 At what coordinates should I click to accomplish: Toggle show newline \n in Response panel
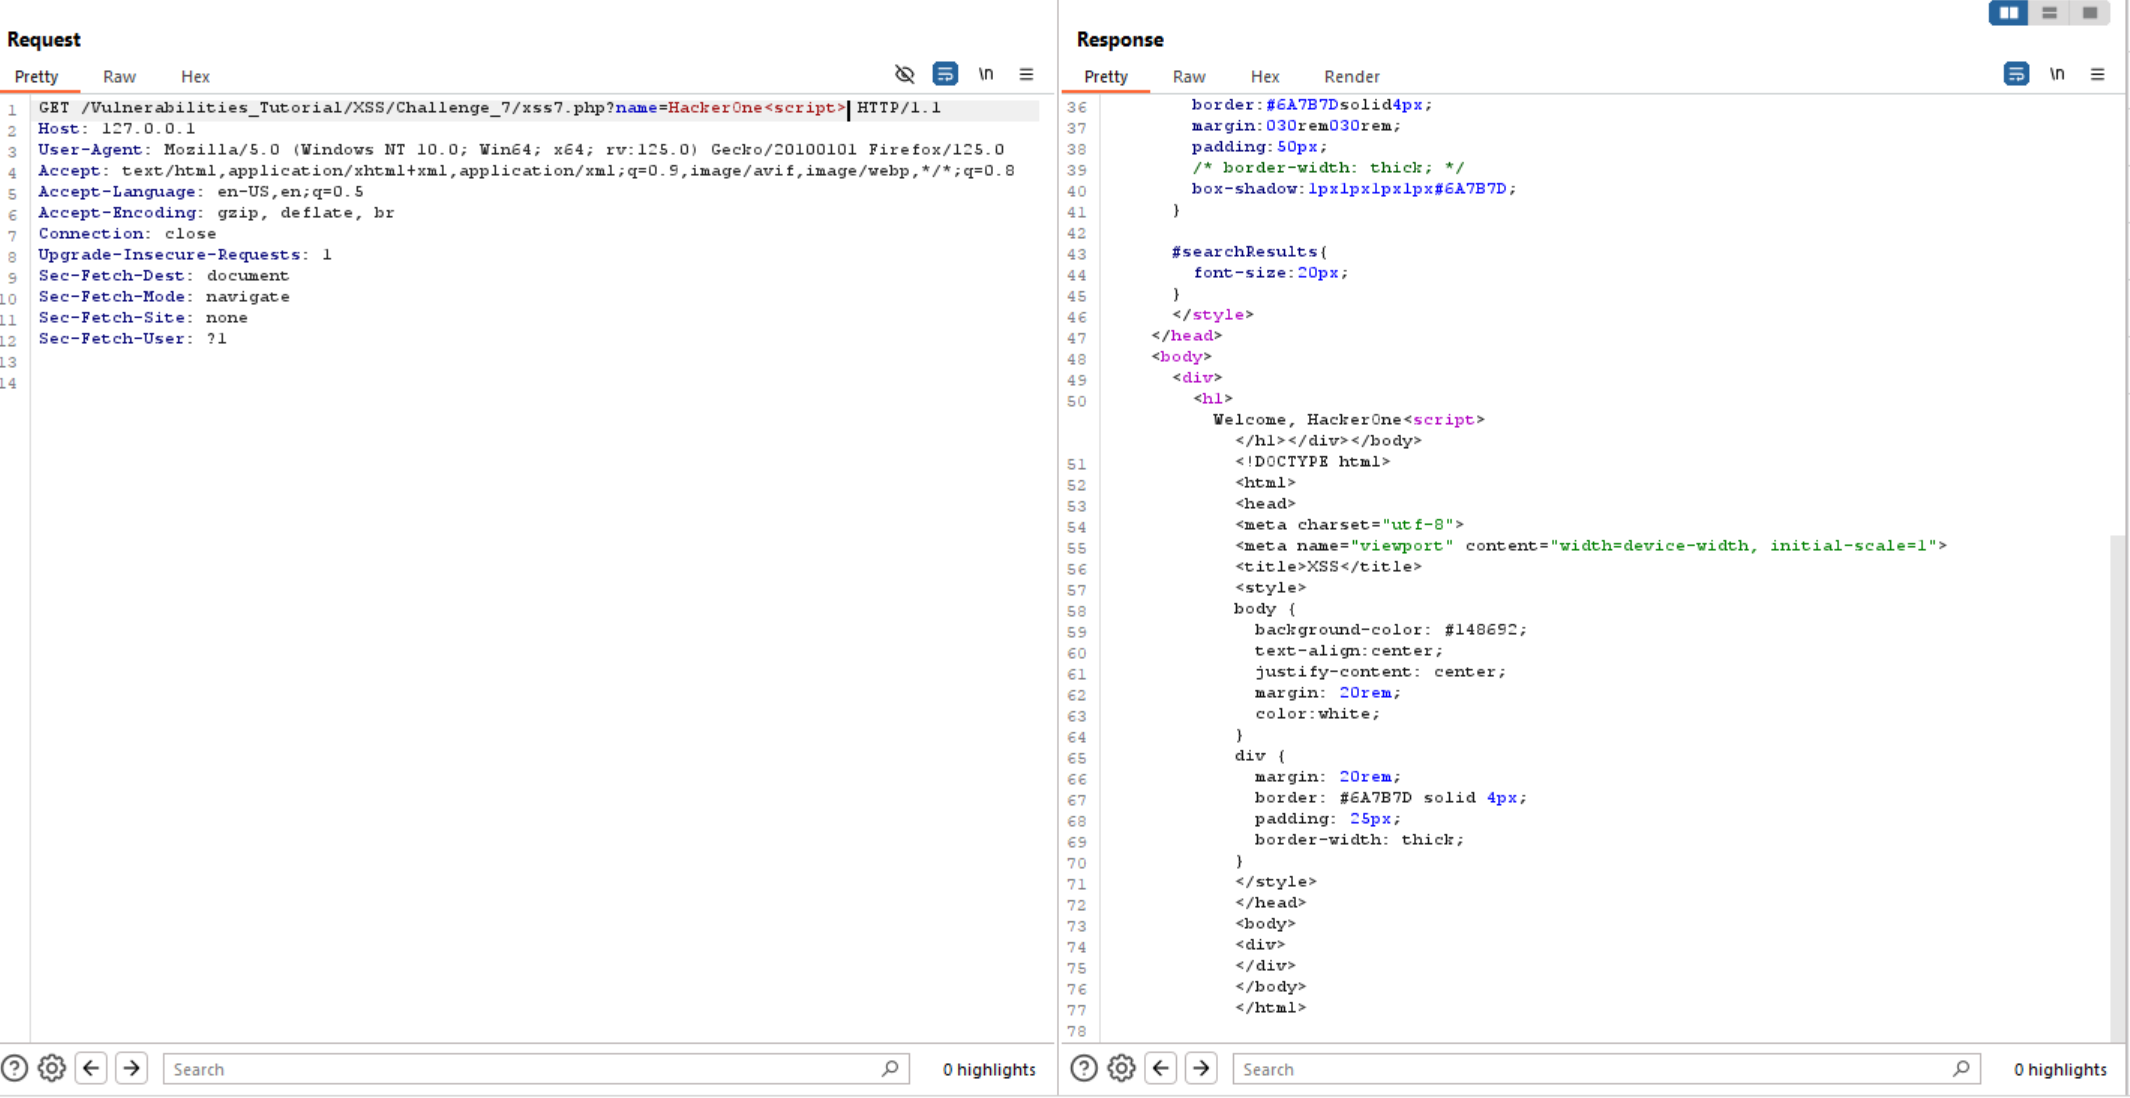[2057, 74]
